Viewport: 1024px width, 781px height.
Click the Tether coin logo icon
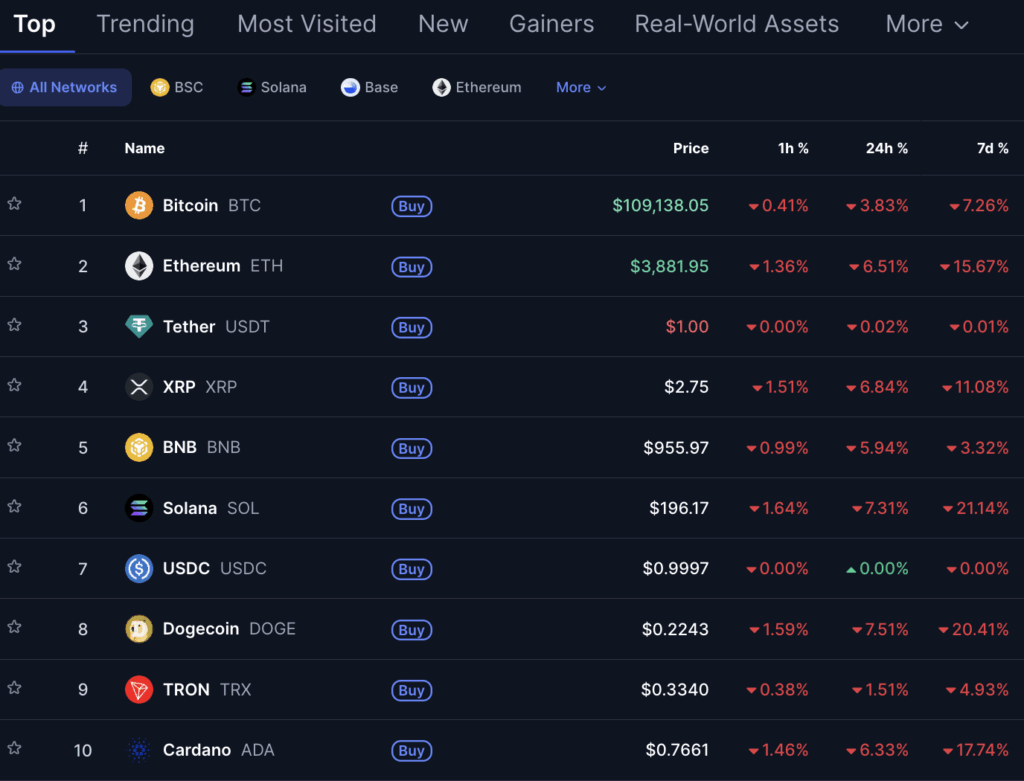(139, 326)
